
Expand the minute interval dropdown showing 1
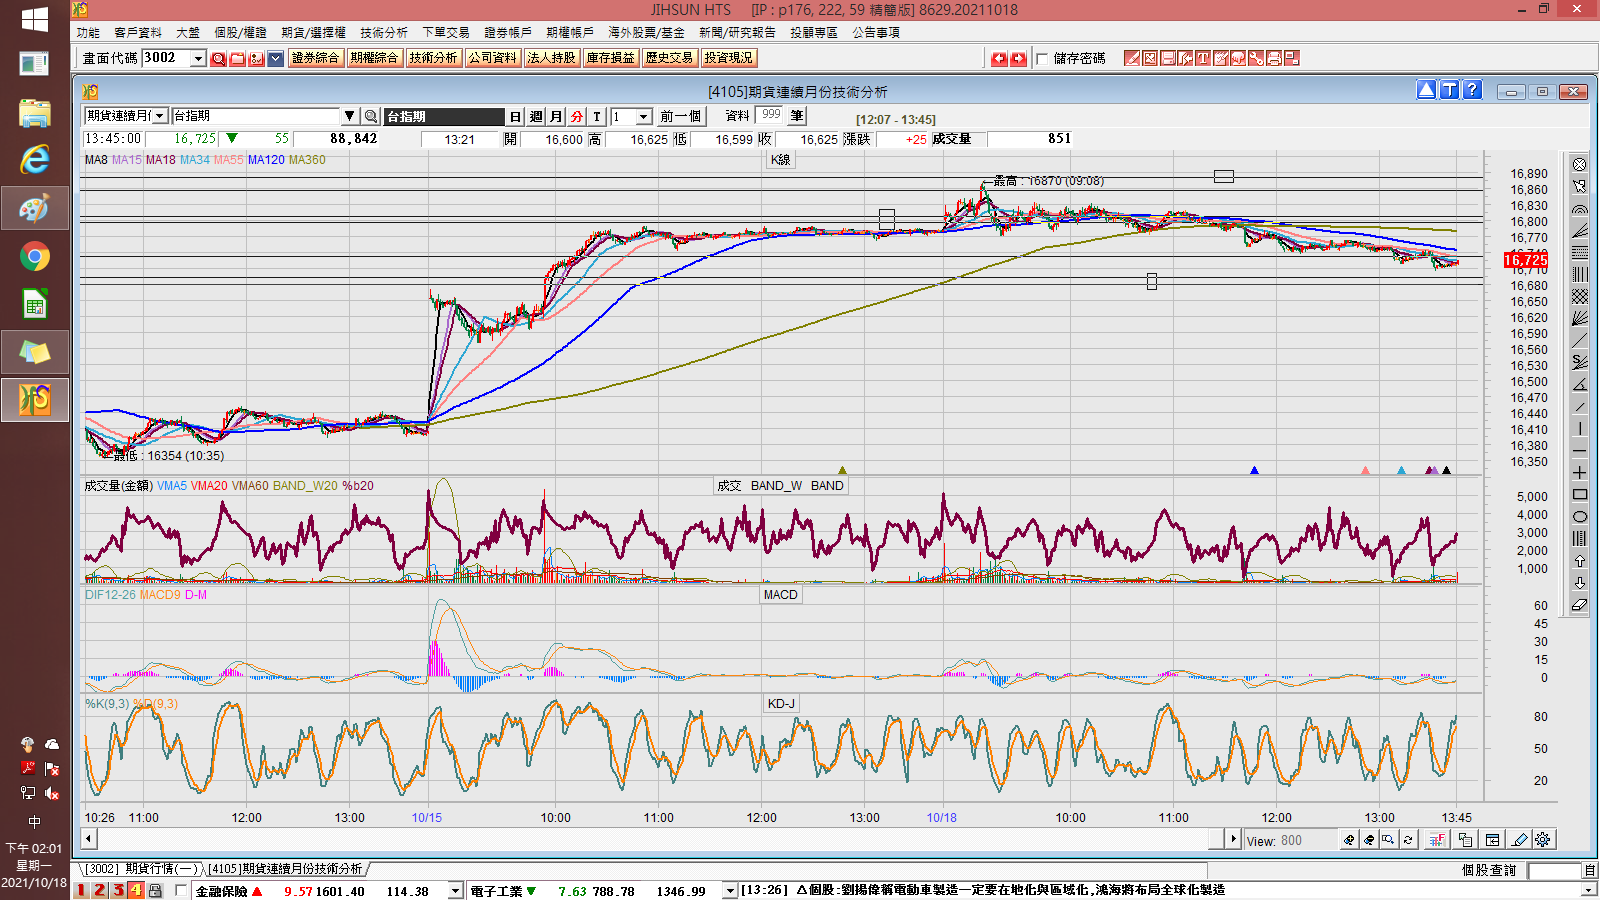coord(644,116)
